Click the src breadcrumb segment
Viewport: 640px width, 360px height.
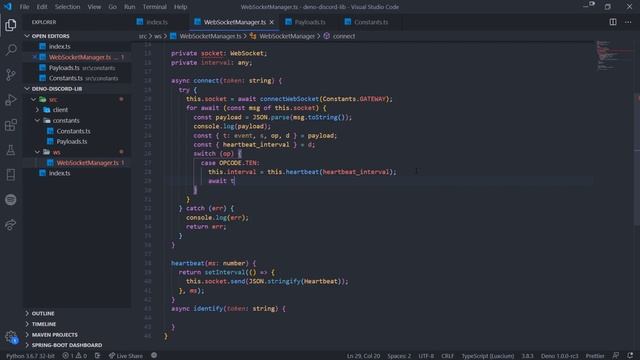[142, 36]
